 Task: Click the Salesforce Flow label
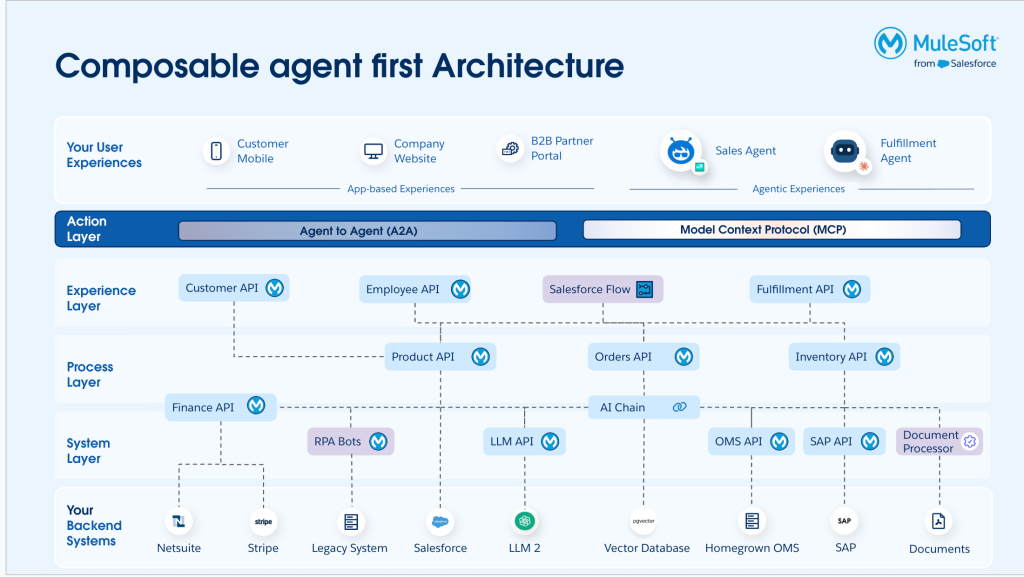point(590,289)
